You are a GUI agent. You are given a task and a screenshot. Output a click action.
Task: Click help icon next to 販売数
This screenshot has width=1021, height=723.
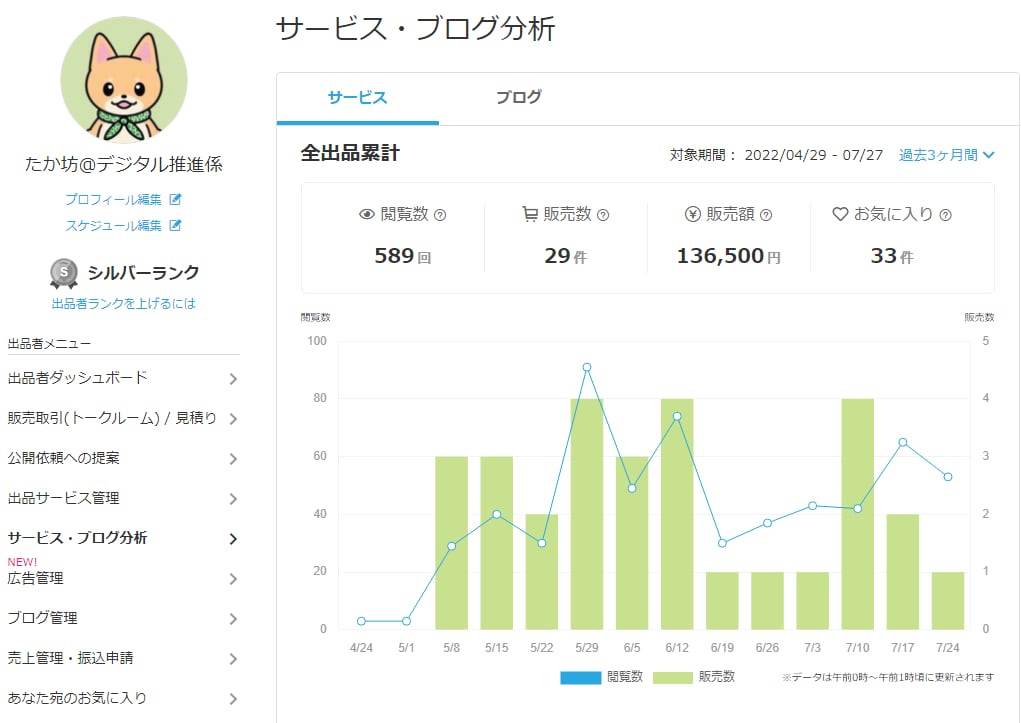(x=603, y=215)
